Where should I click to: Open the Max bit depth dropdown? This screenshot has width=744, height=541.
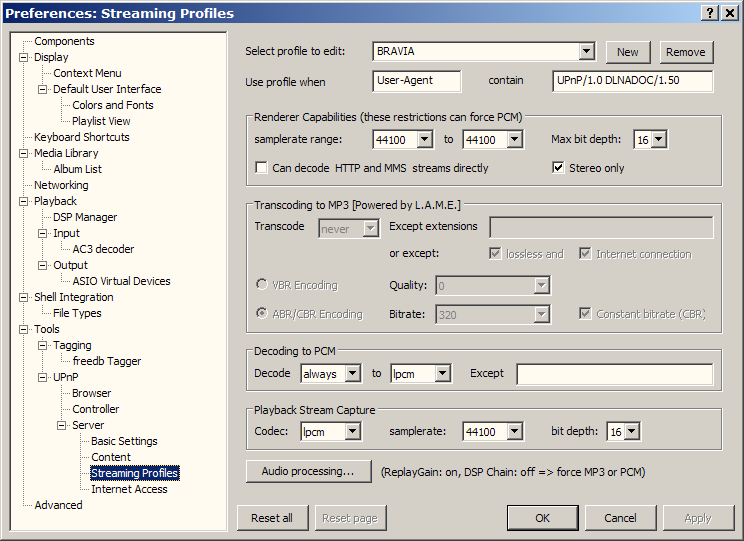pyautogui.click(x=658, y=140)
